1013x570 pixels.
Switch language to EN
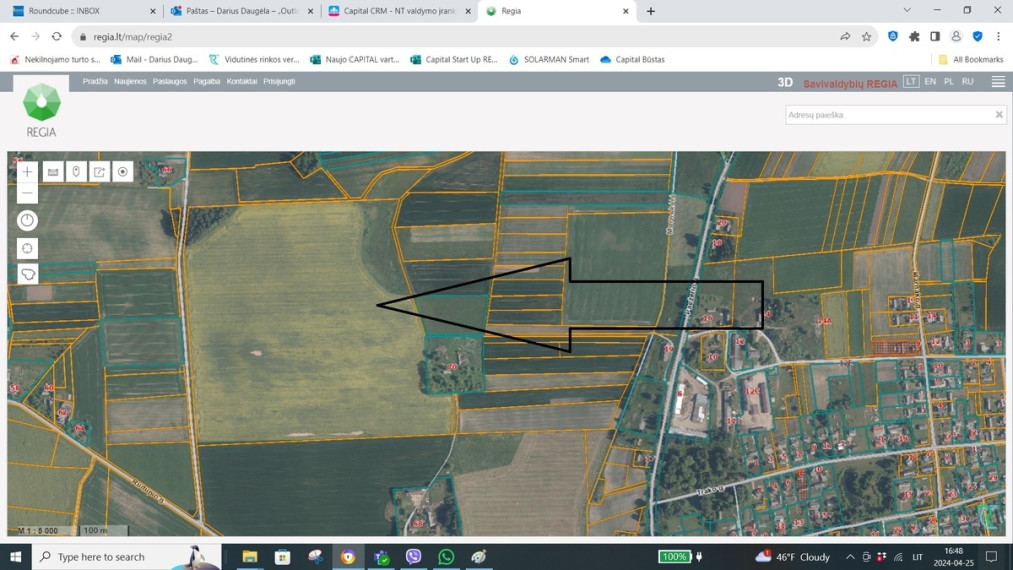[x=930, y=81]
